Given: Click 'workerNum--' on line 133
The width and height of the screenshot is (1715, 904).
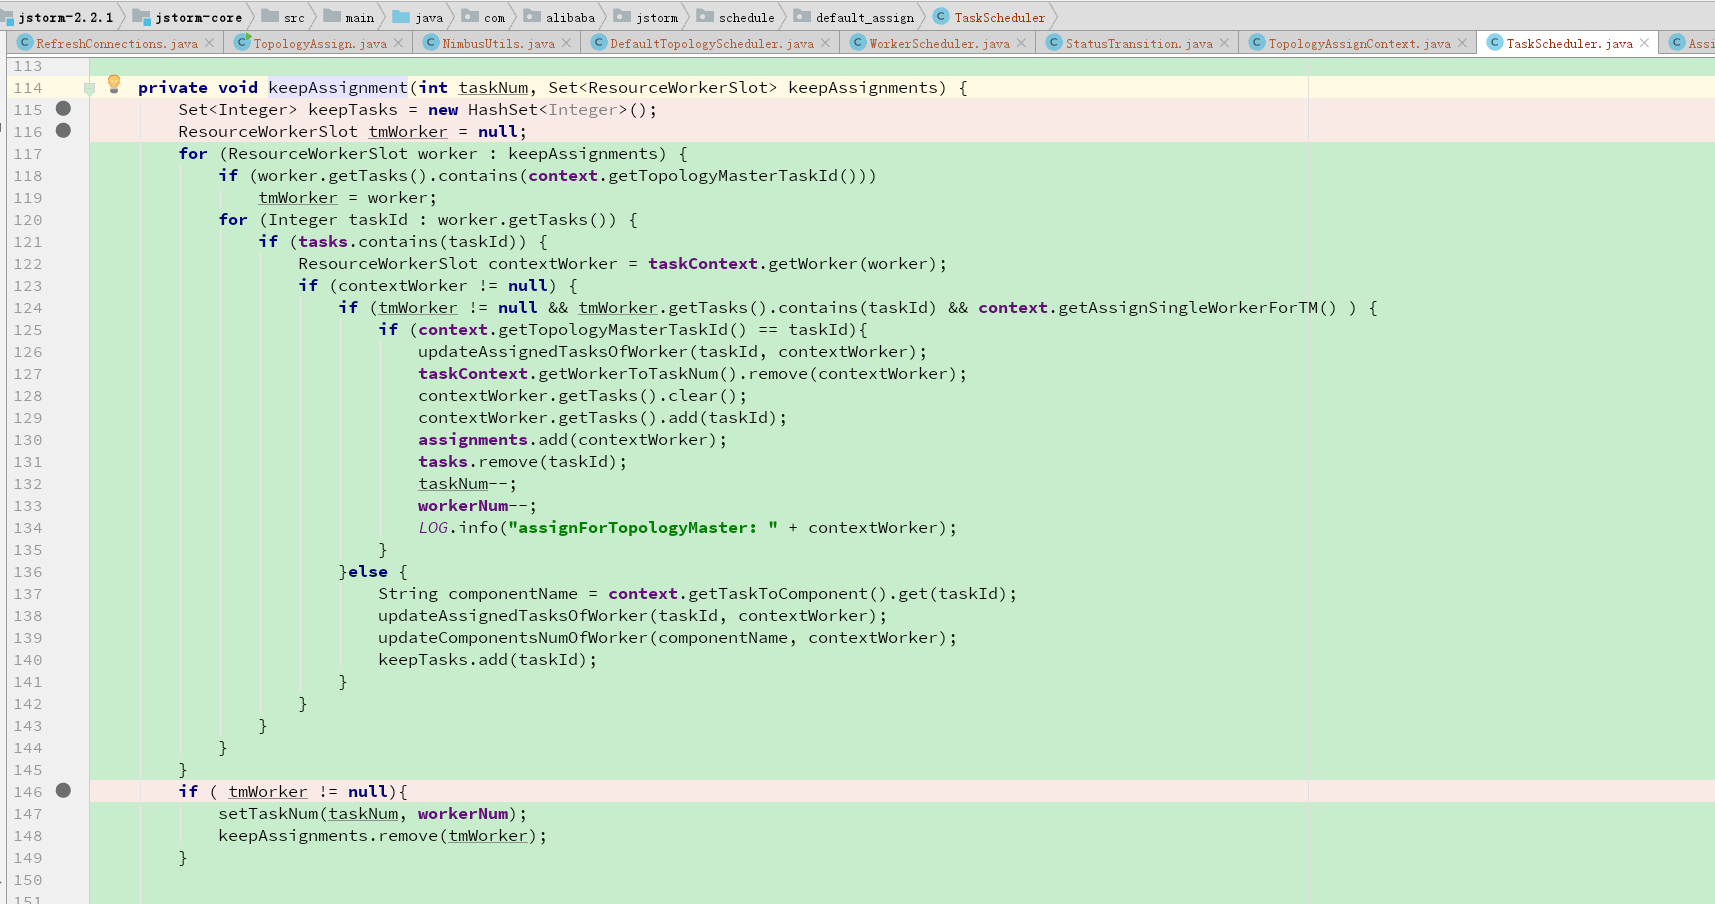Looking at the screenshot, I should coord(473,505).
